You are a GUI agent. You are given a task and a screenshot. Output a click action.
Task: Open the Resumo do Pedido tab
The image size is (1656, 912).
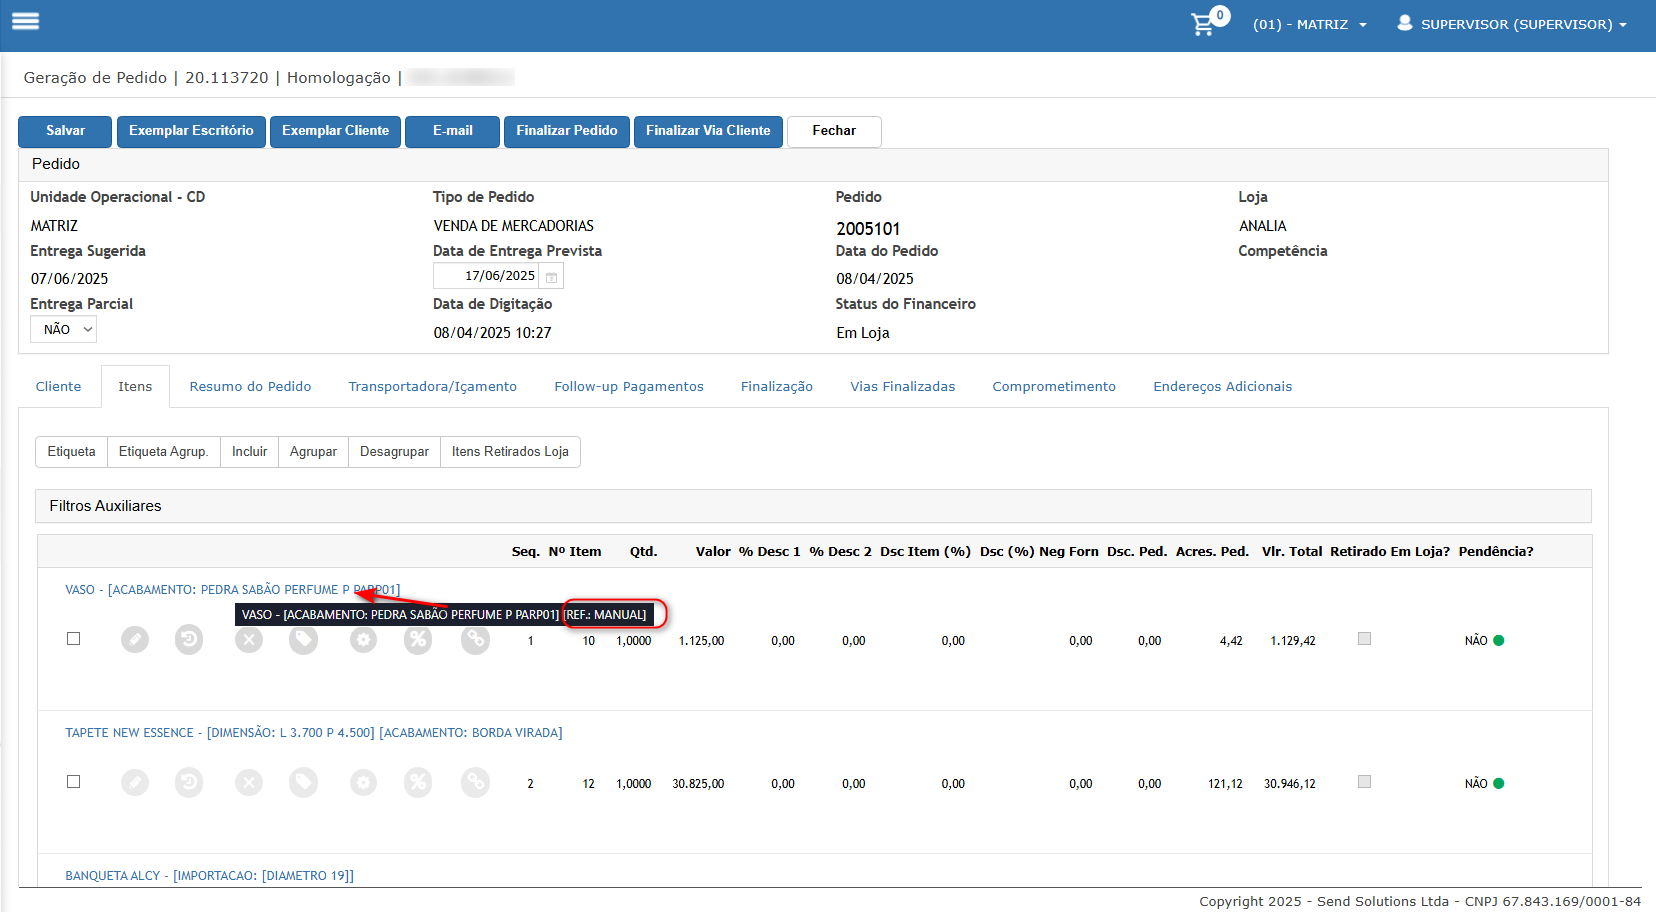(x=250, y=386)
